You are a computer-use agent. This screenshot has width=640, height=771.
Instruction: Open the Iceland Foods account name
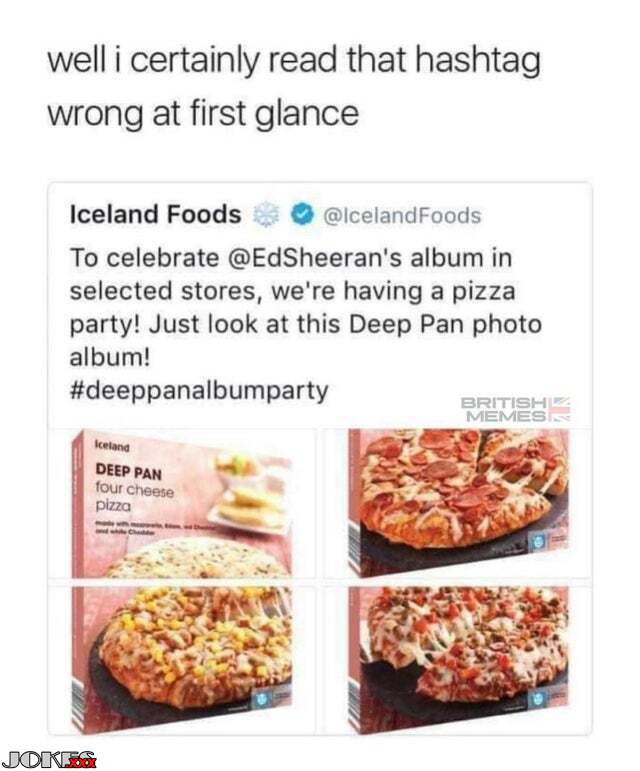155,215
